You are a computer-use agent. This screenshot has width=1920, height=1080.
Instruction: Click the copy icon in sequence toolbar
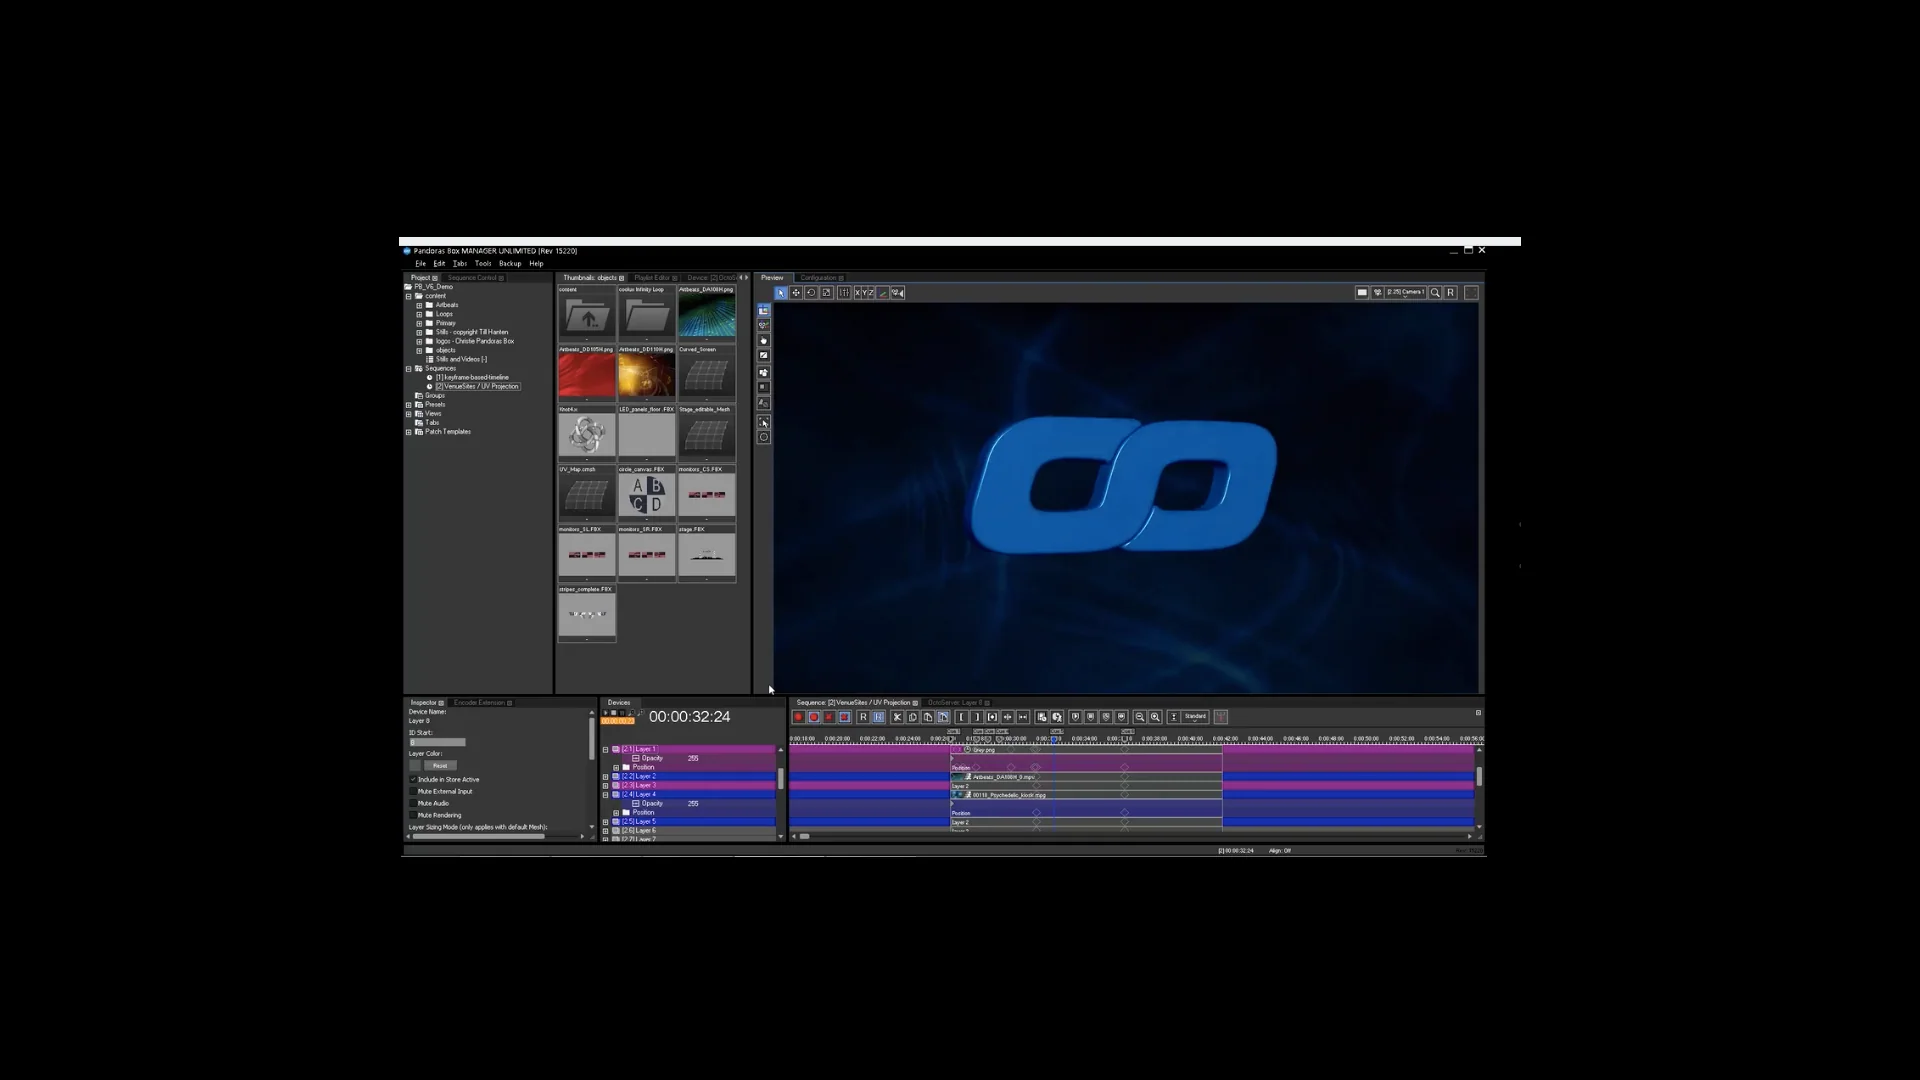tap(912, 717)
